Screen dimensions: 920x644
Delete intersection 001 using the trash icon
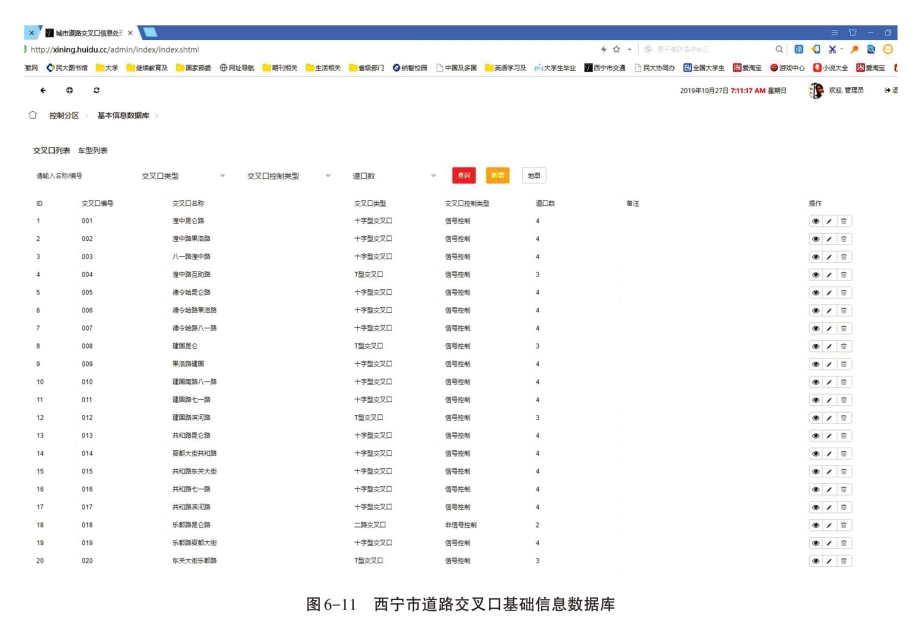[844, 221]
